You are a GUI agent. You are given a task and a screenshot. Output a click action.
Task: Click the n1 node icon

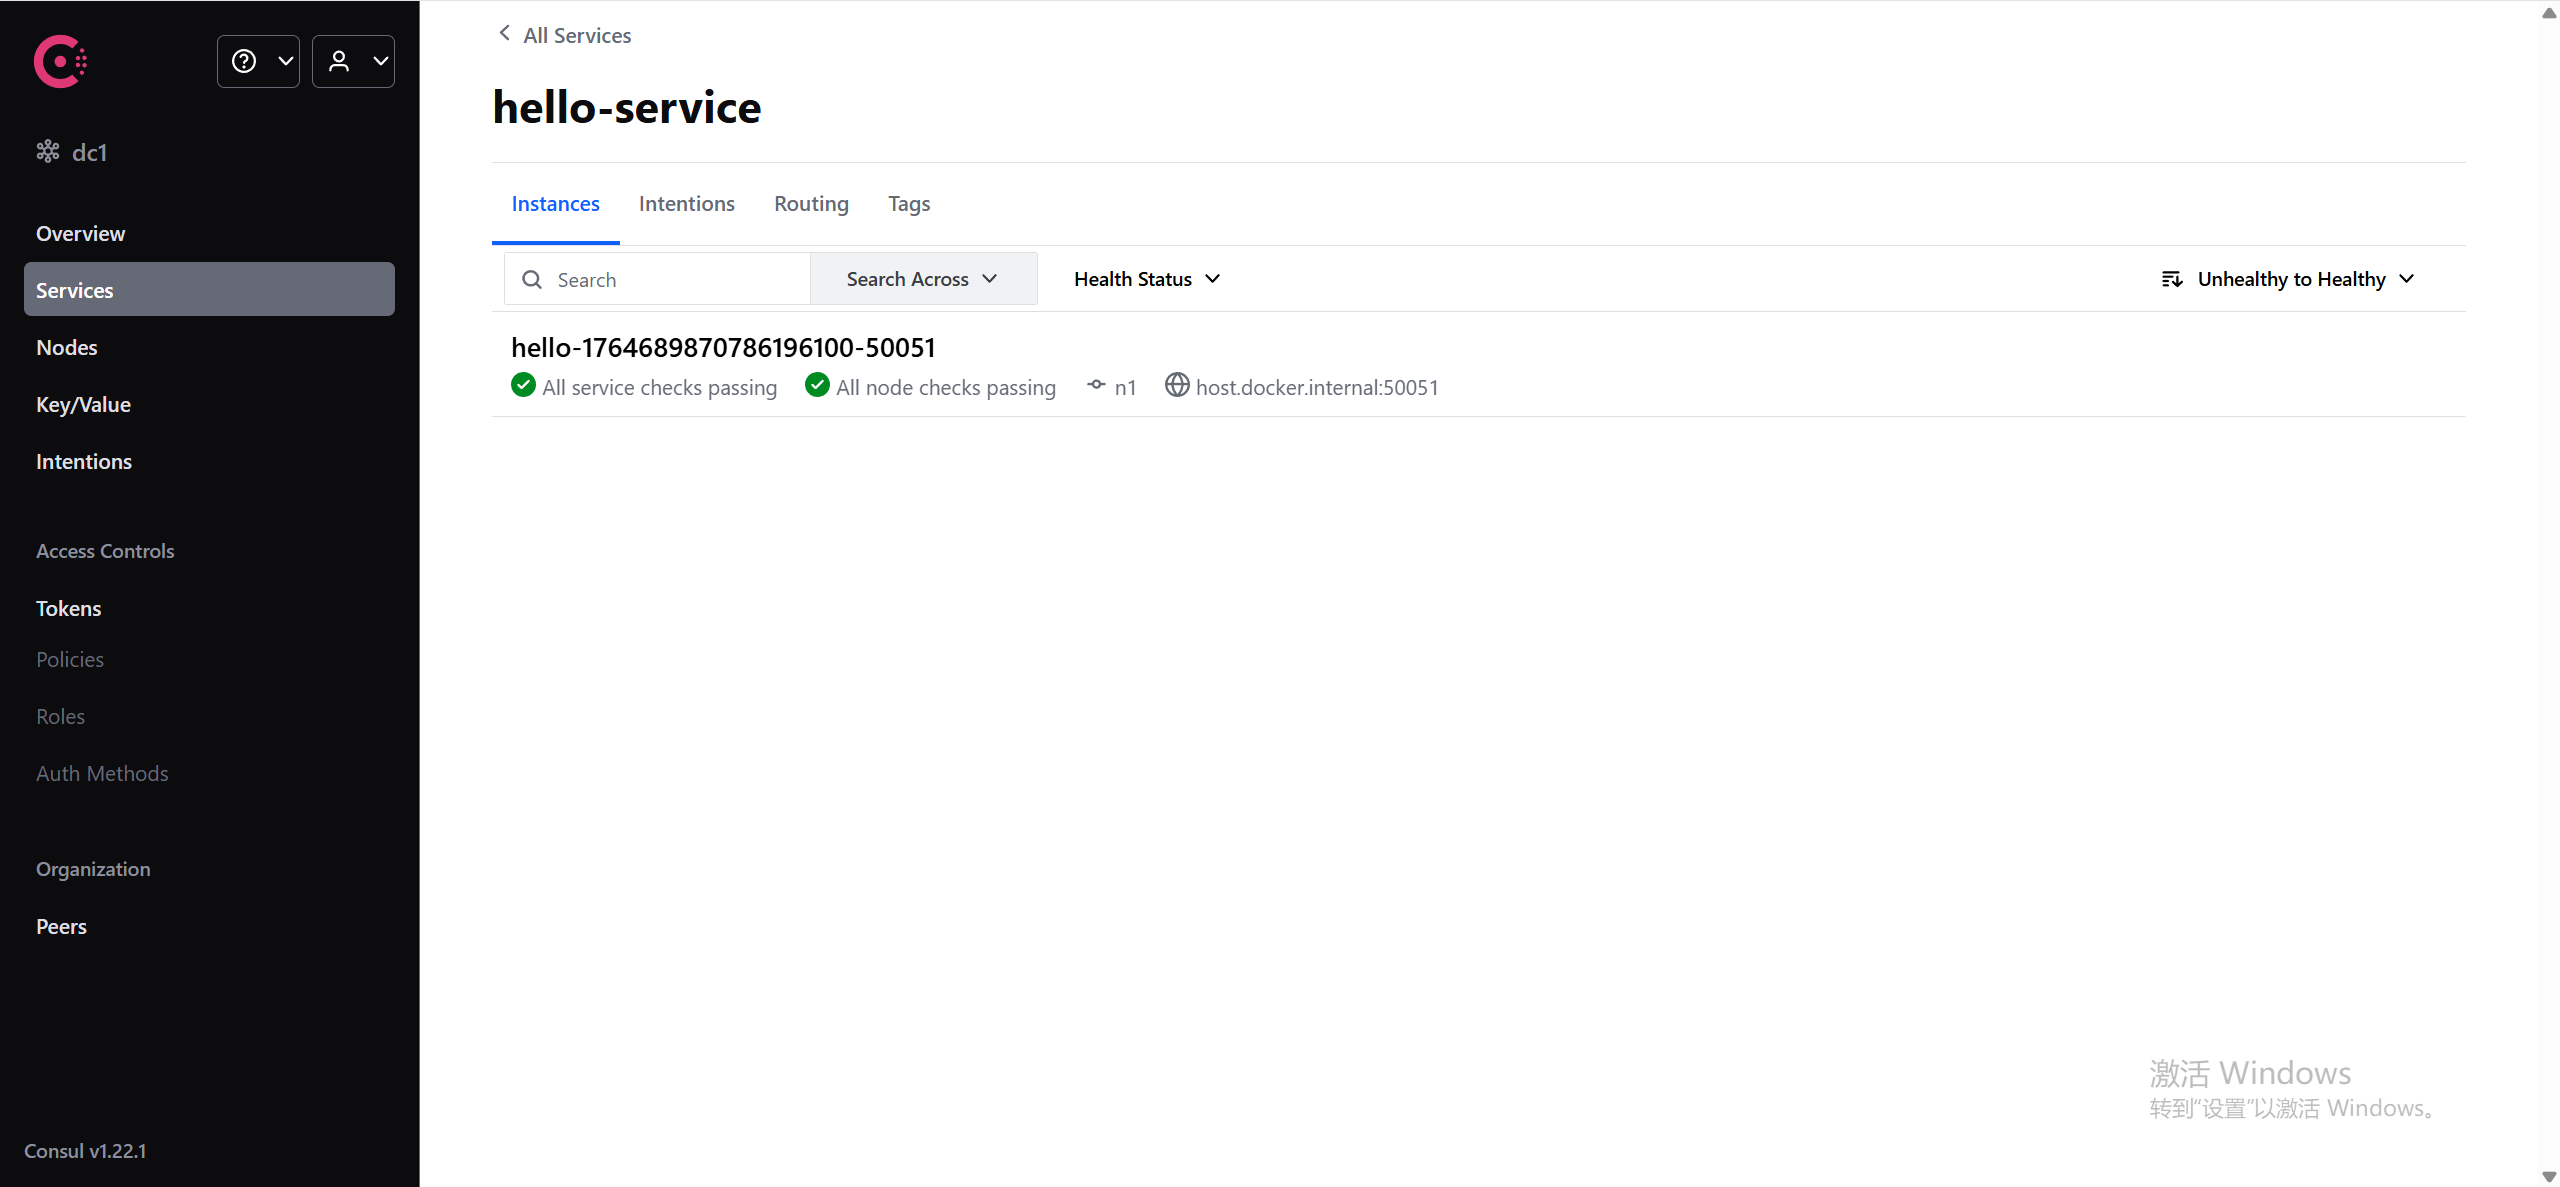(1097, 386)
